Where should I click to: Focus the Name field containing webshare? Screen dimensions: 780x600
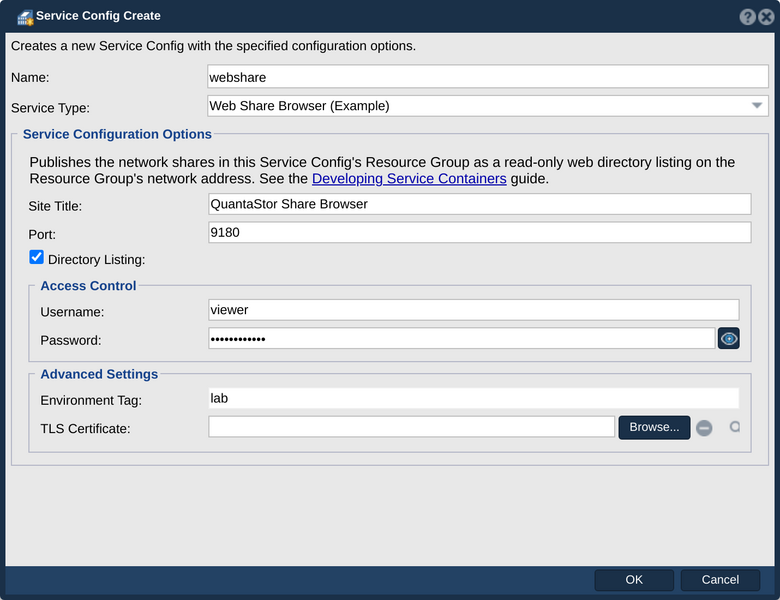[x=488, y=77]
